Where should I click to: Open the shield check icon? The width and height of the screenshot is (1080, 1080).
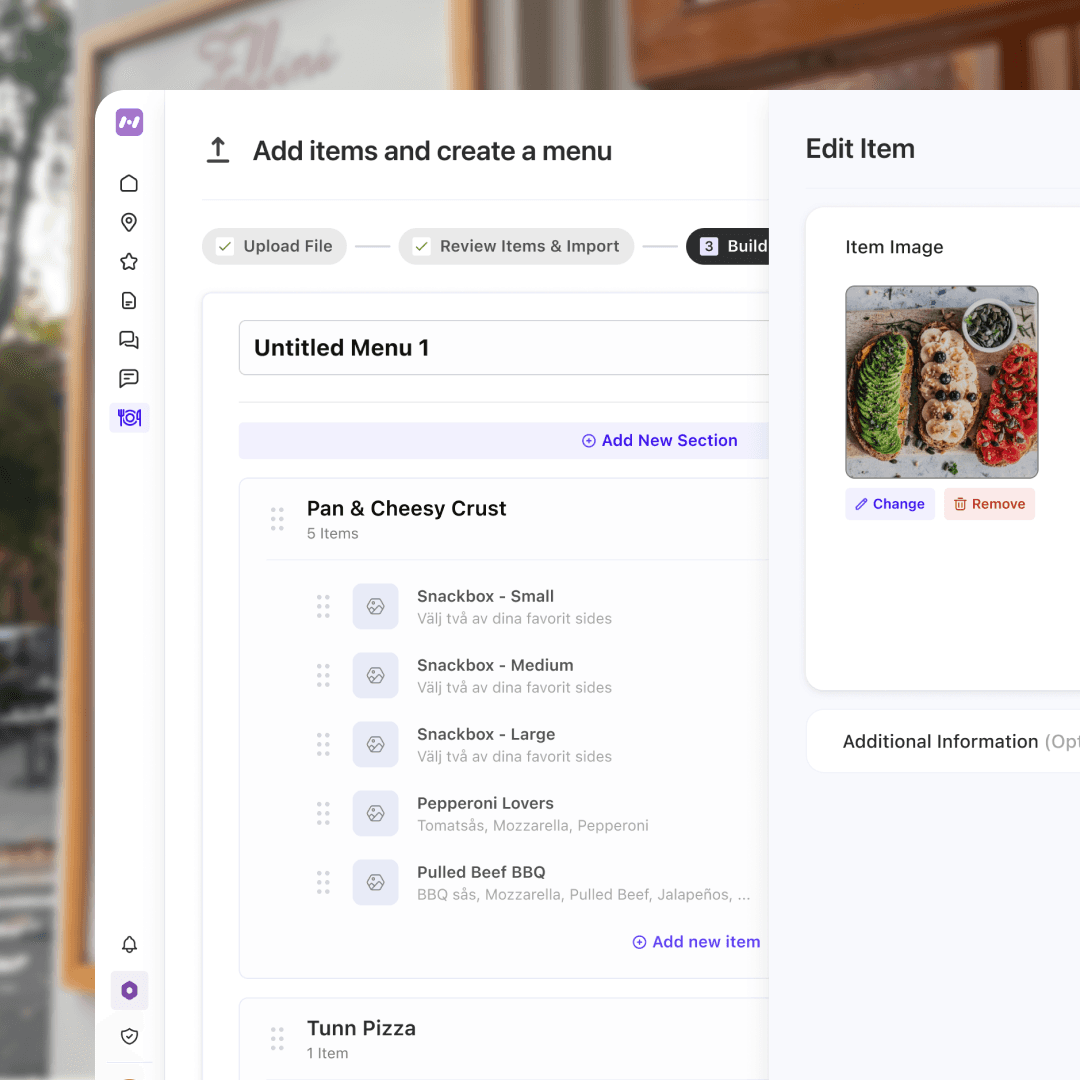(x=129, y=1037)
